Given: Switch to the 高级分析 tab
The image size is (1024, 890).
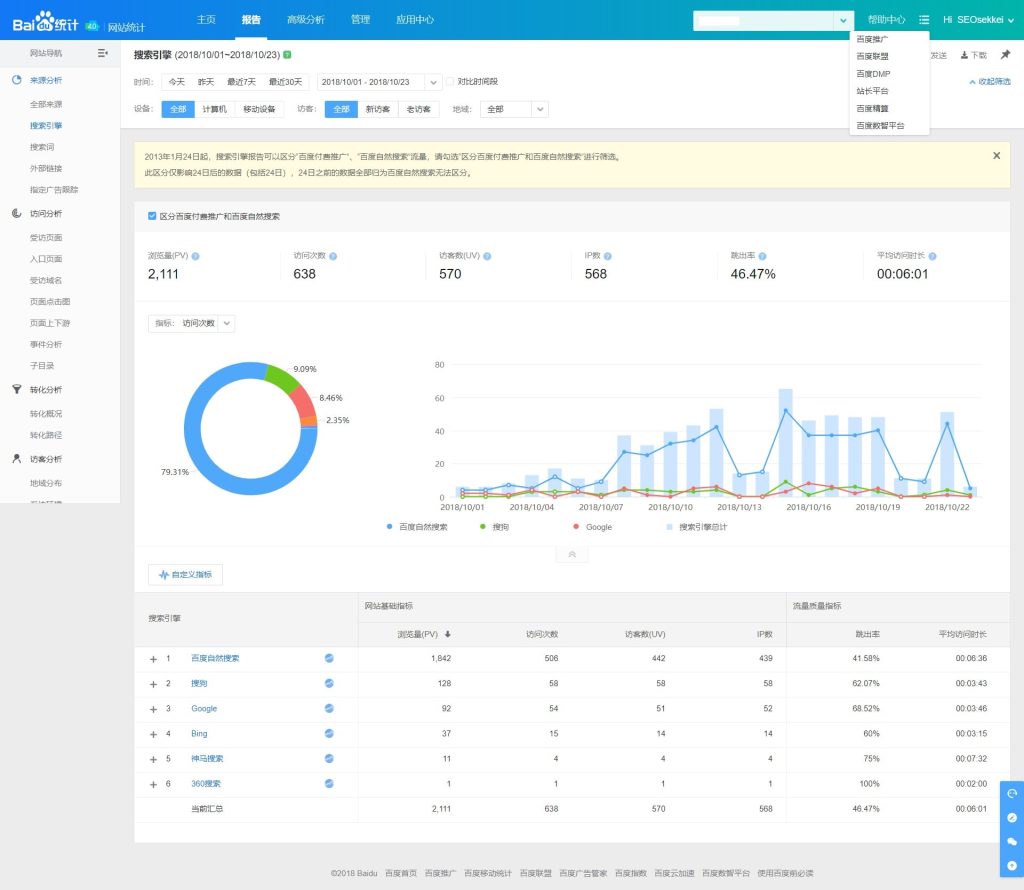Looking at the screenshot, I should 305,19.
